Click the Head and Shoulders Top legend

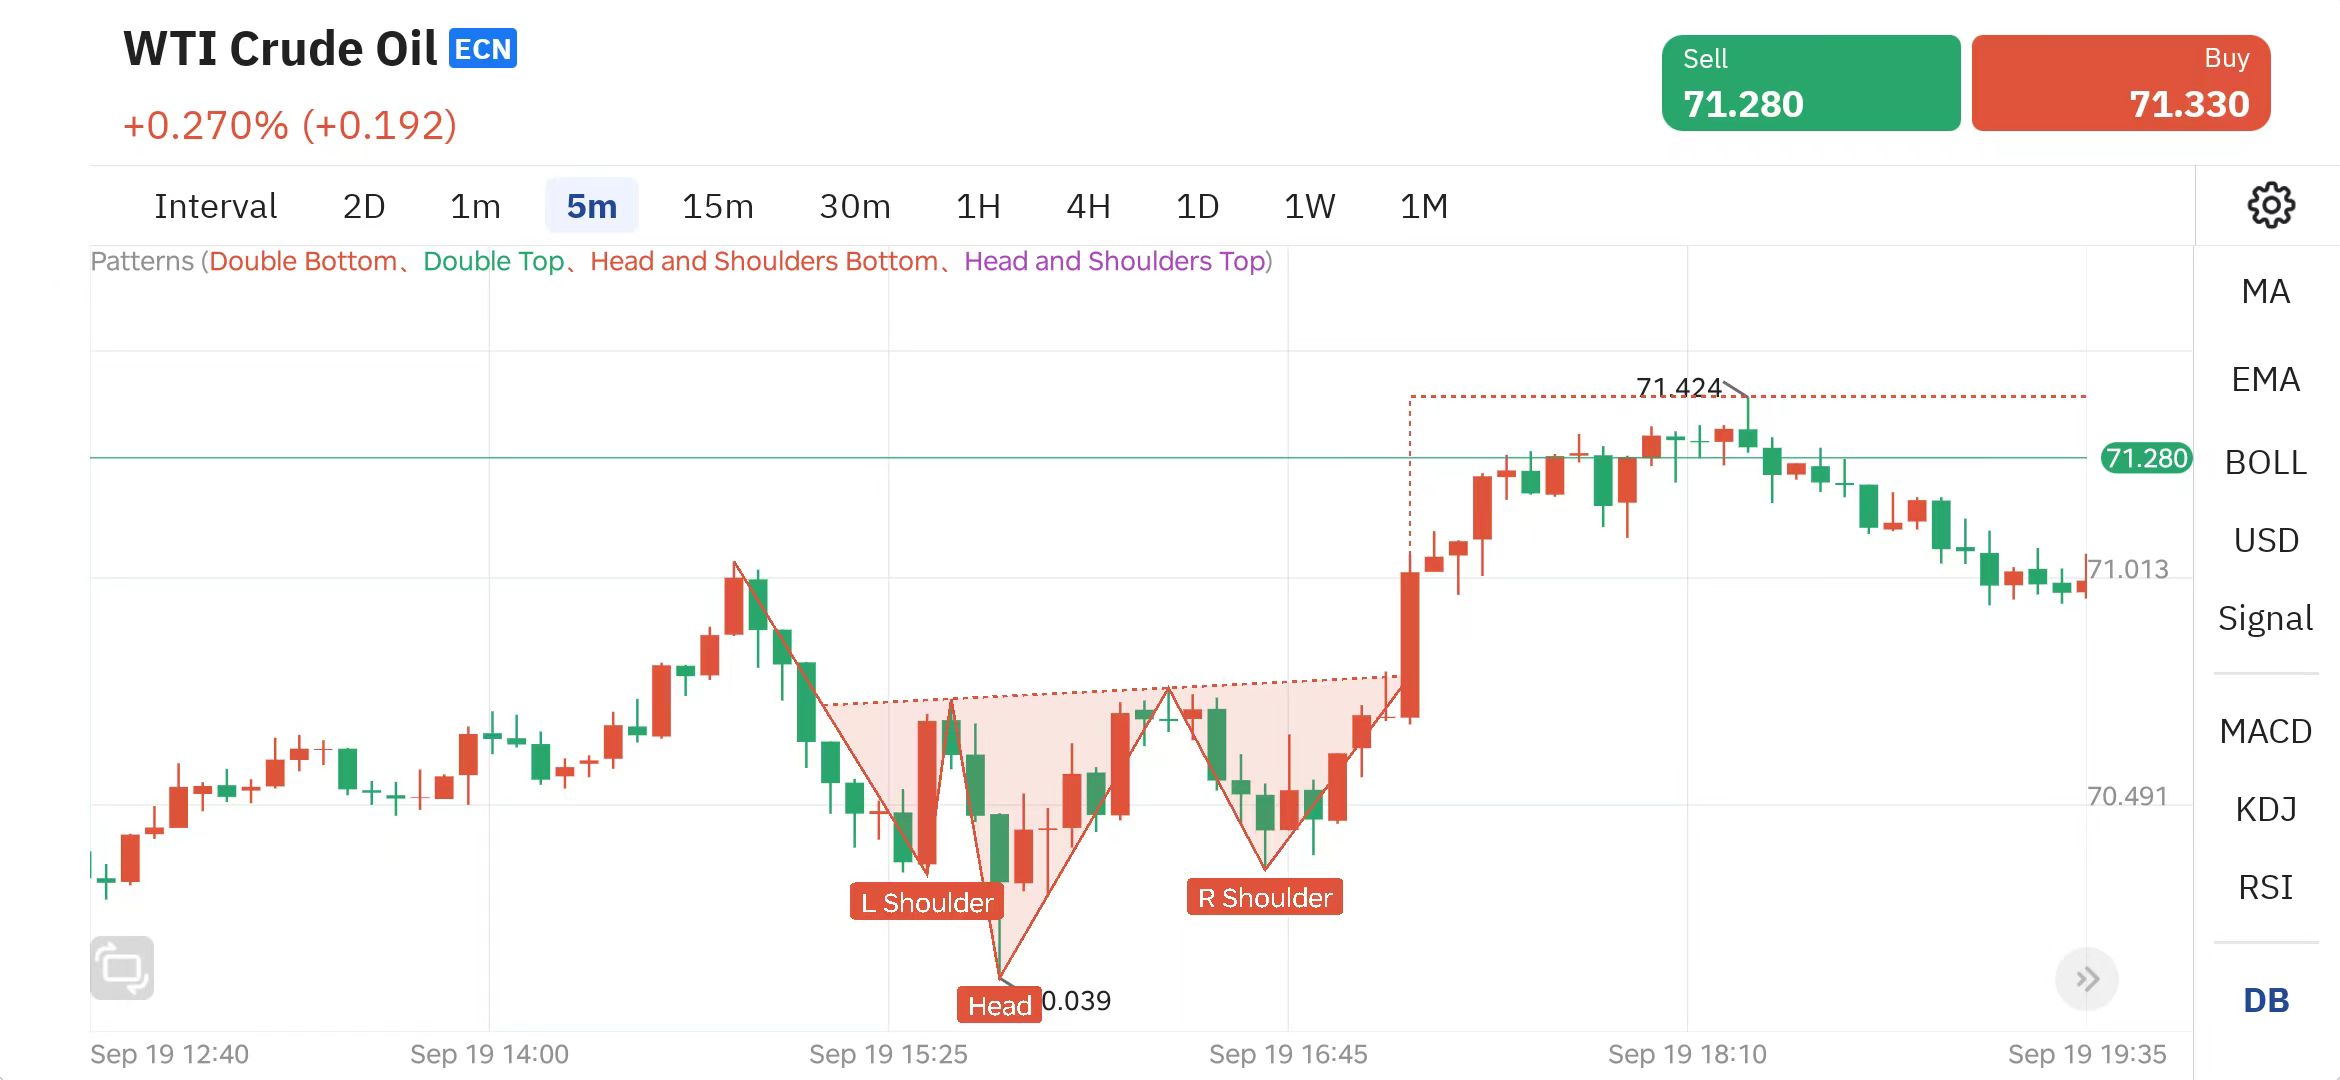point(1115,262)
